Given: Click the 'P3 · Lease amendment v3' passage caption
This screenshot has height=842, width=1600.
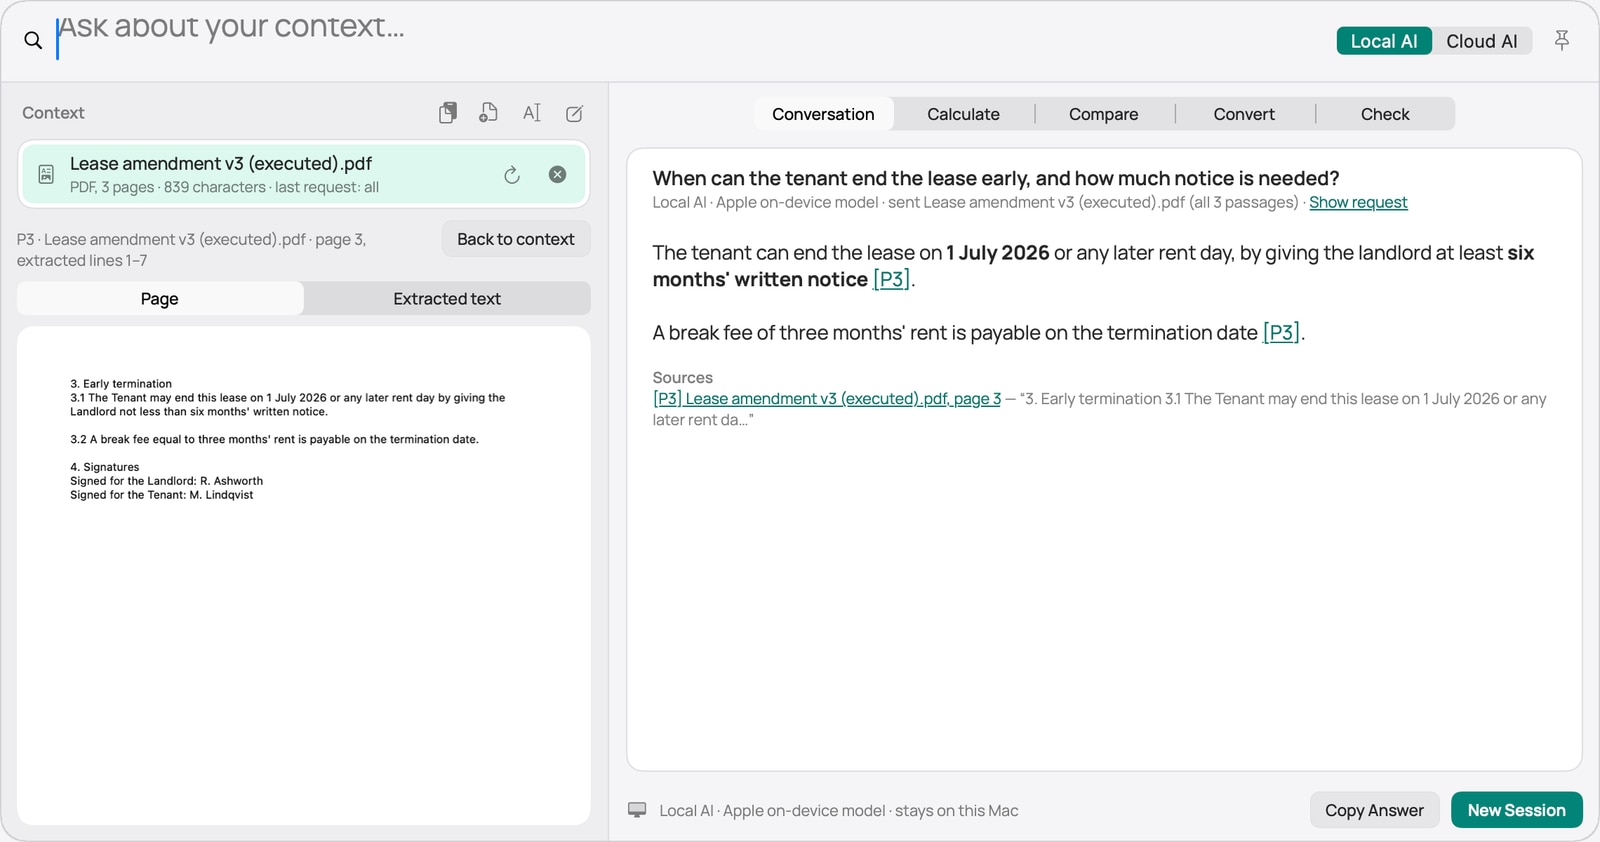Looking at the screenshot, I should coord(191,249).
